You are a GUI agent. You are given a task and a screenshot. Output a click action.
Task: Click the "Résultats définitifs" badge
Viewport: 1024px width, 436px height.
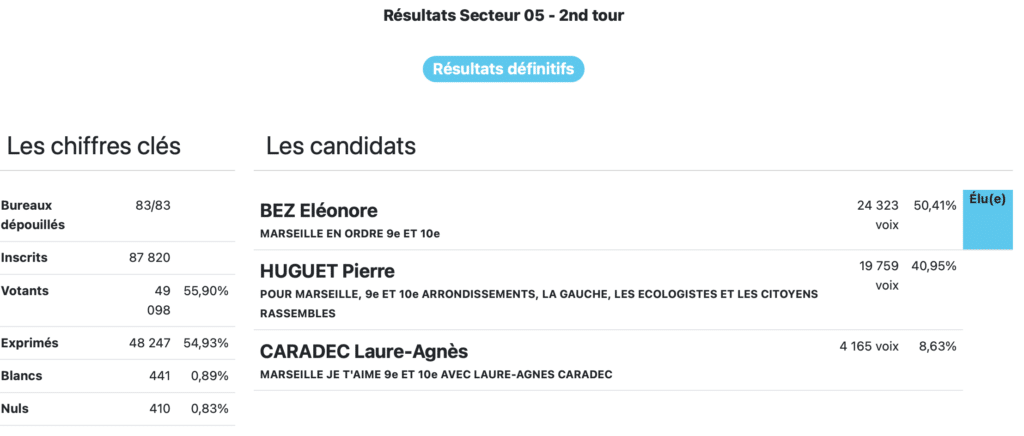(x=503, y=69)
